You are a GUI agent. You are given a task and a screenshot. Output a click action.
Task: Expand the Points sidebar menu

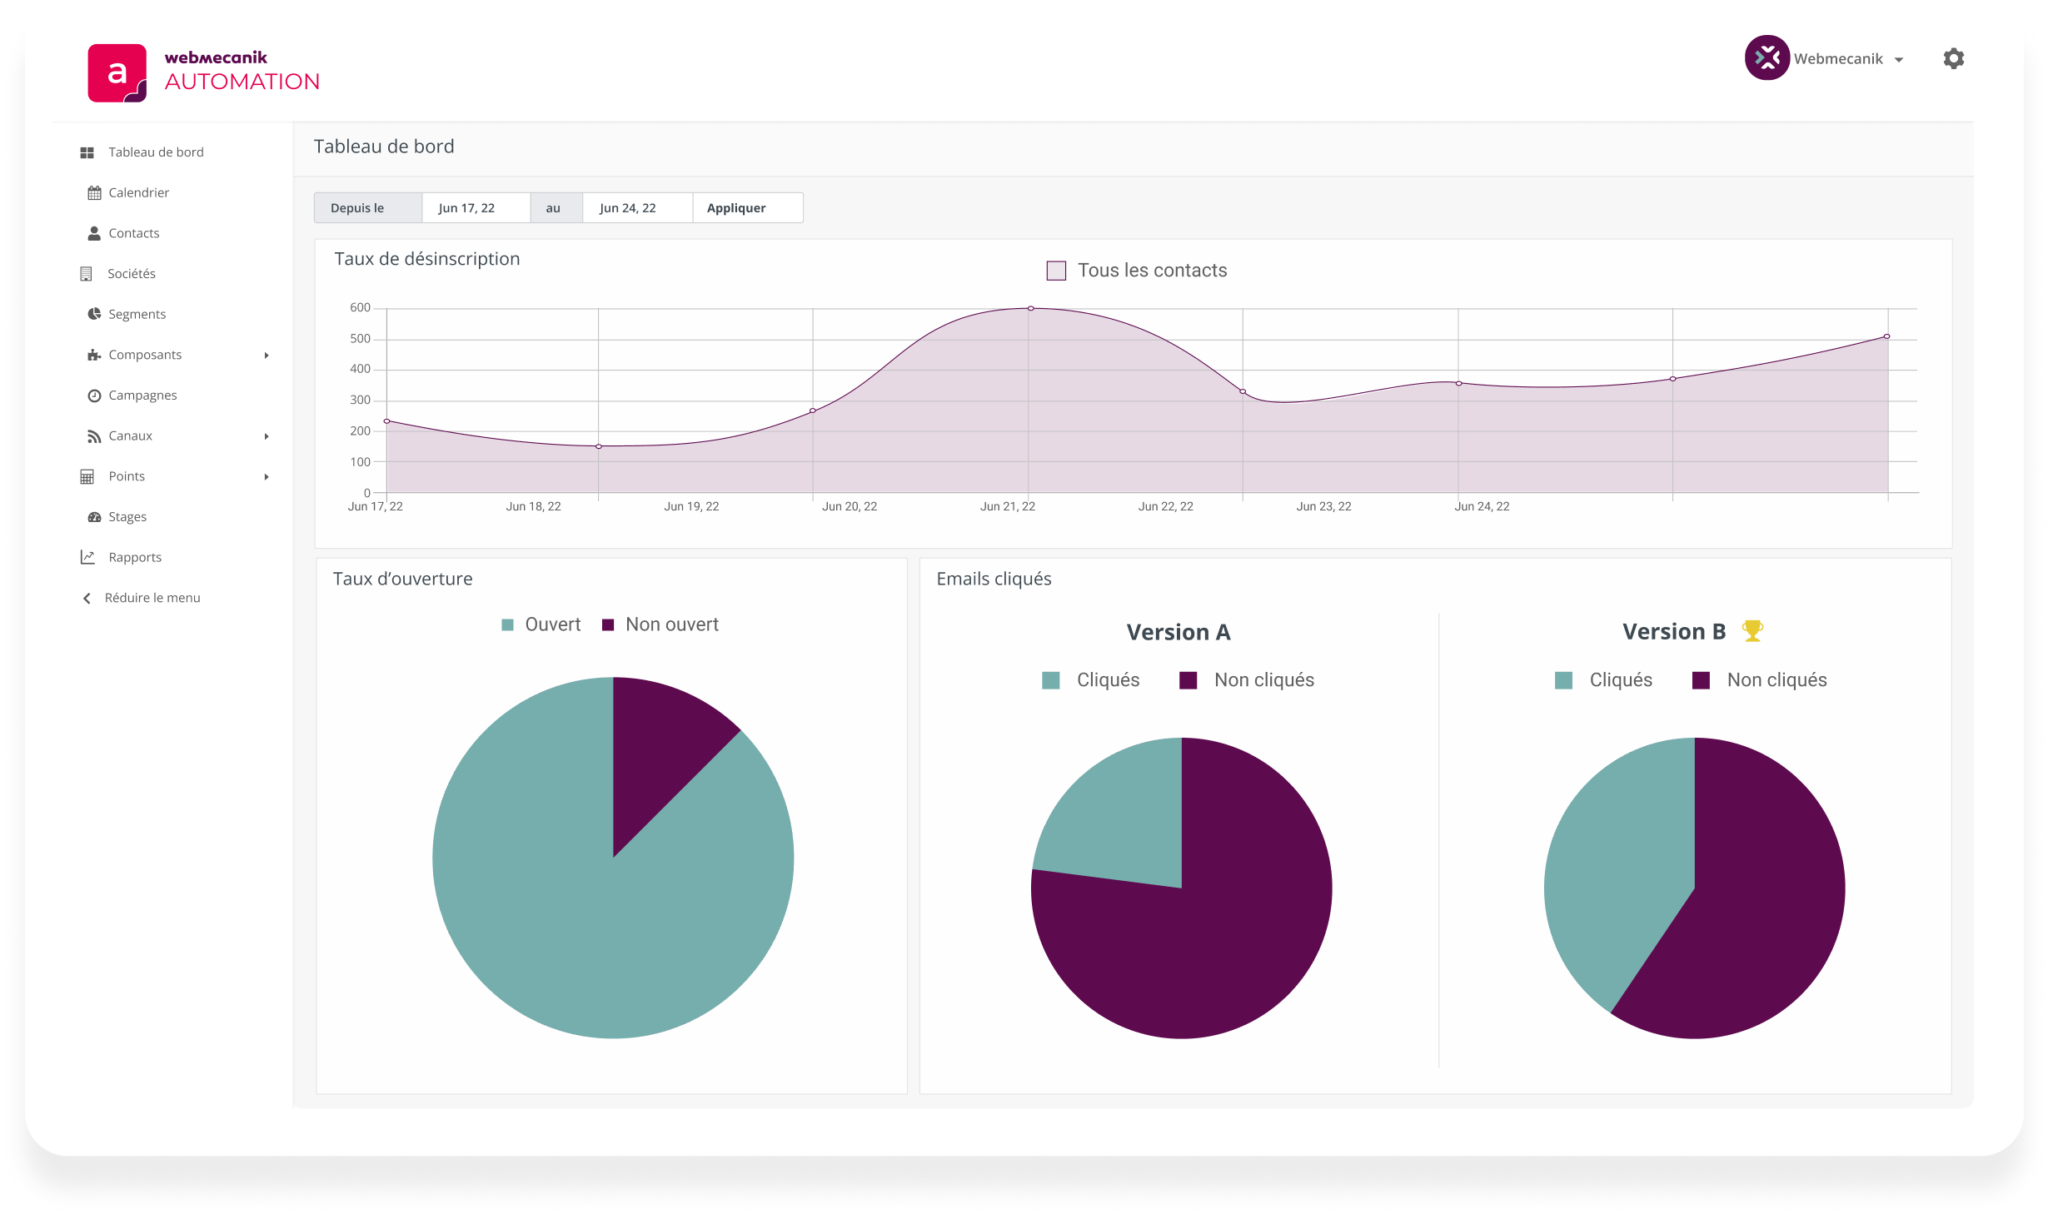(x=266, y=476)
